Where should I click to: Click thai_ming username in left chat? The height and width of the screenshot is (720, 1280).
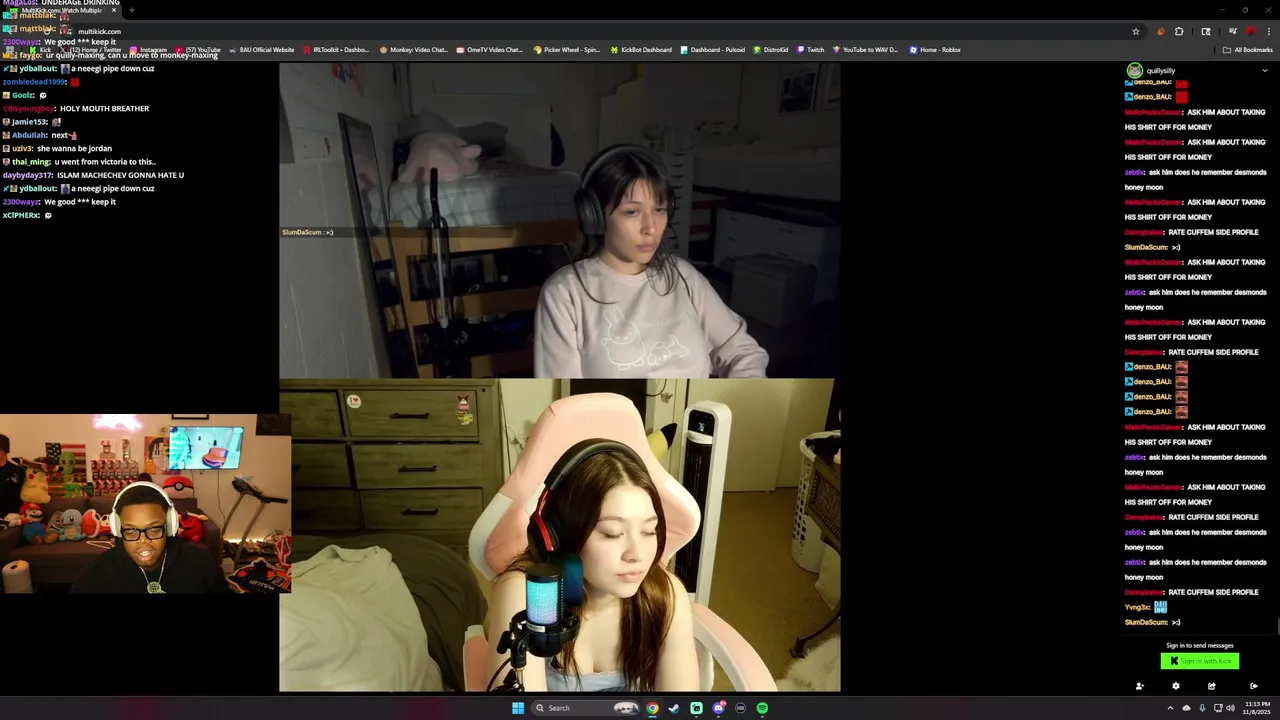31,162
